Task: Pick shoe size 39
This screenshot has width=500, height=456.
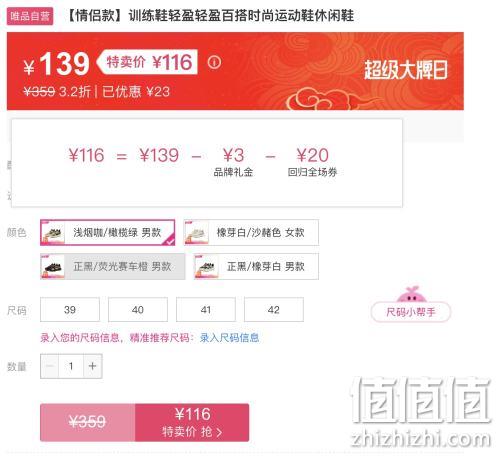Action: pos(70,310)
